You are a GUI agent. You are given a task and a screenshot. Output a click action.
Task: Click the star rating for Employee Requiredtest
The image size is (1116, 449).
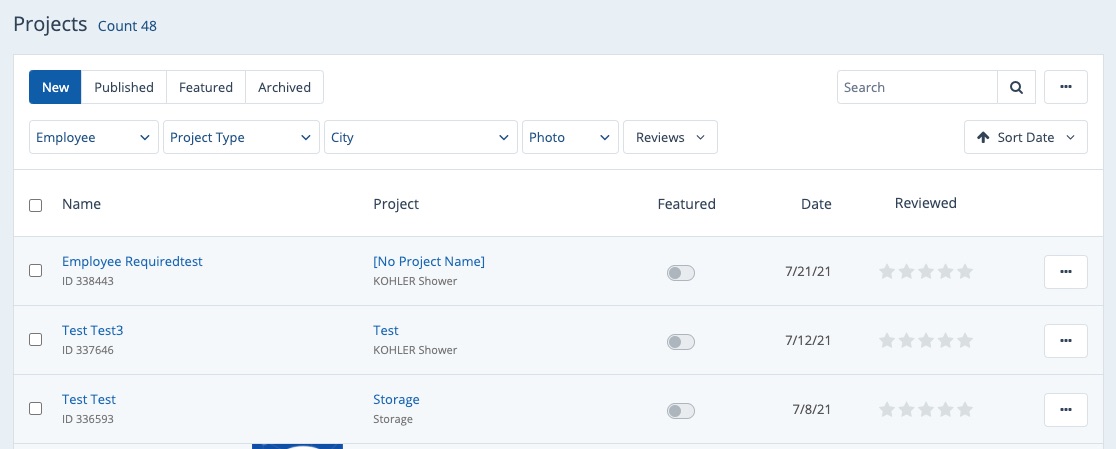point(925,272)
